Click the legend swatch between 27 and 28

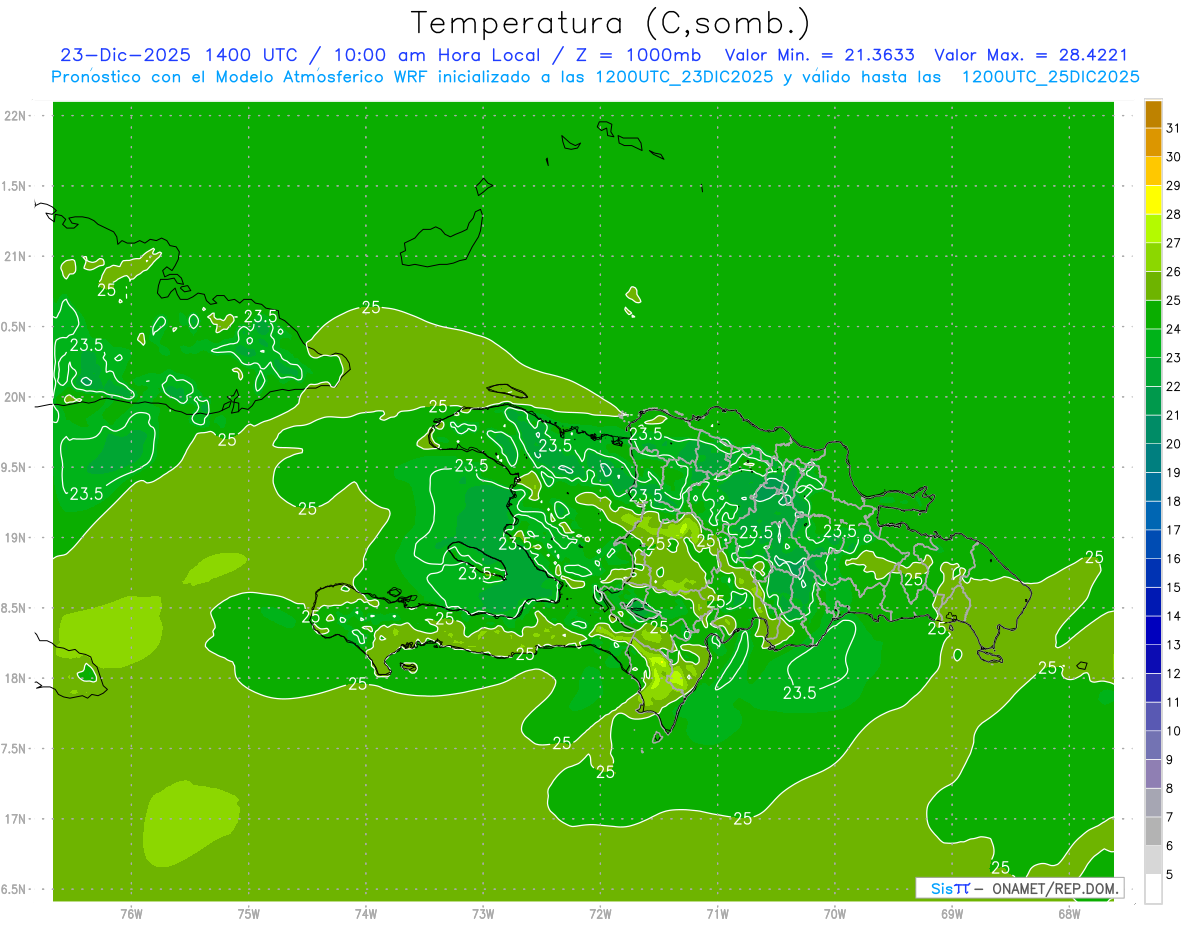point(1153,229)
